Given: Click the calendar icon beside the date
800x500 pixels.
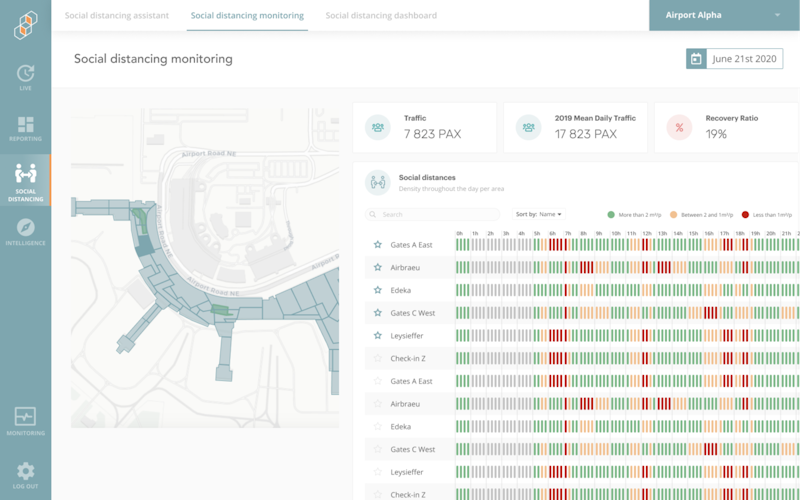Looking at the screenshot, I should coord(696,59).
